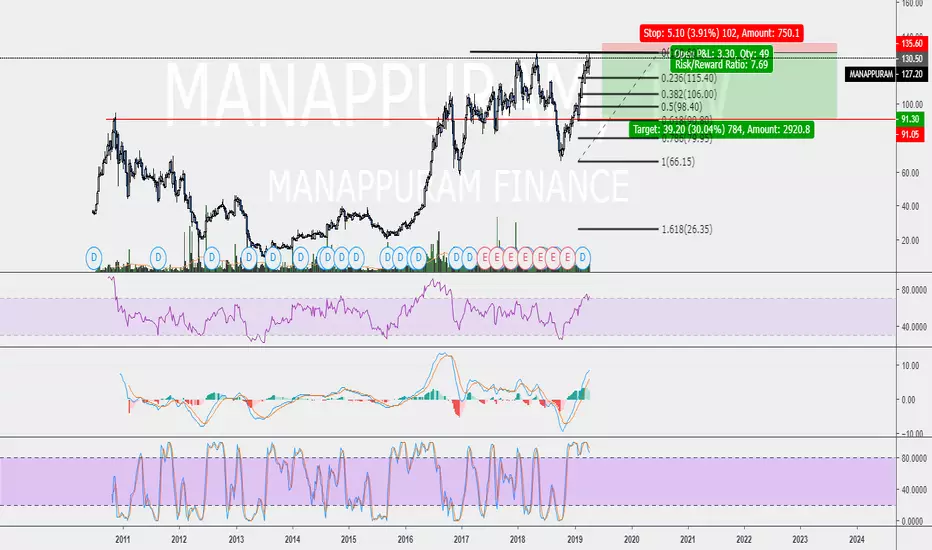The height and width of the screenshot is (550, 932).
Task: Click 2016 on the time axis
Action: click(405, 539)
